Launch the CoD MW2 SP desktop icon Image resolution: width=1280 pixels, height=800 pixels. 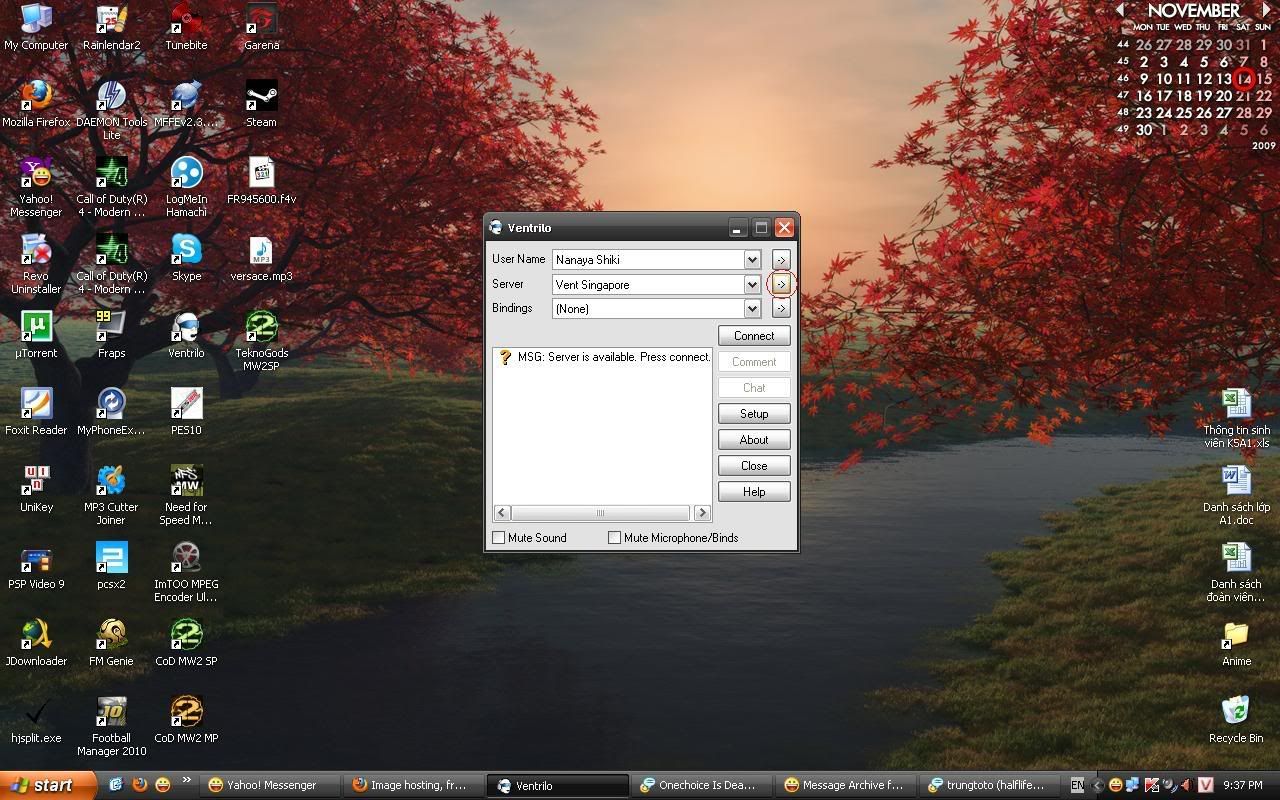click(186, 643)
